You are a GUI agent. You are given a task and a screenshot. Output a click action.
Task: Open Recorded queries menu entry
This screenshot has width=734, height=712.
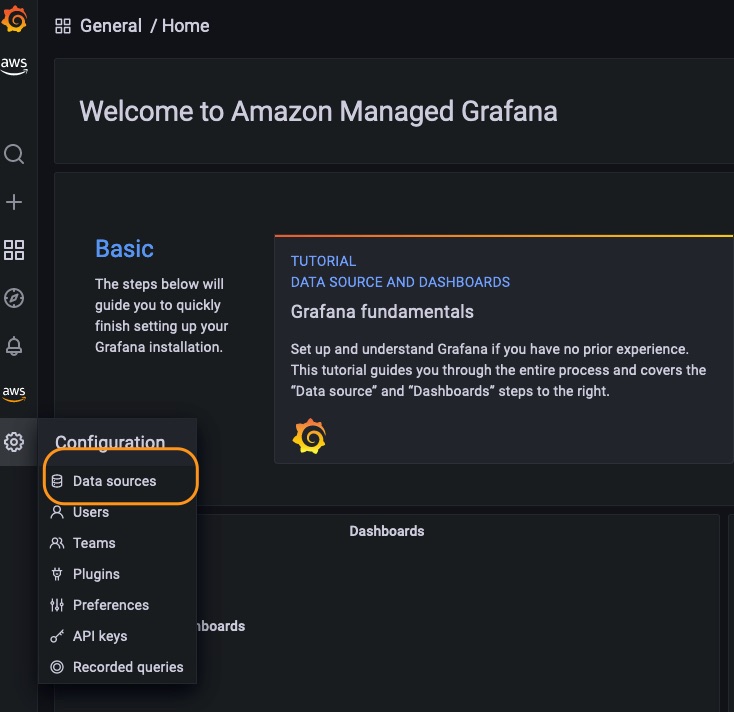point(117,667)
